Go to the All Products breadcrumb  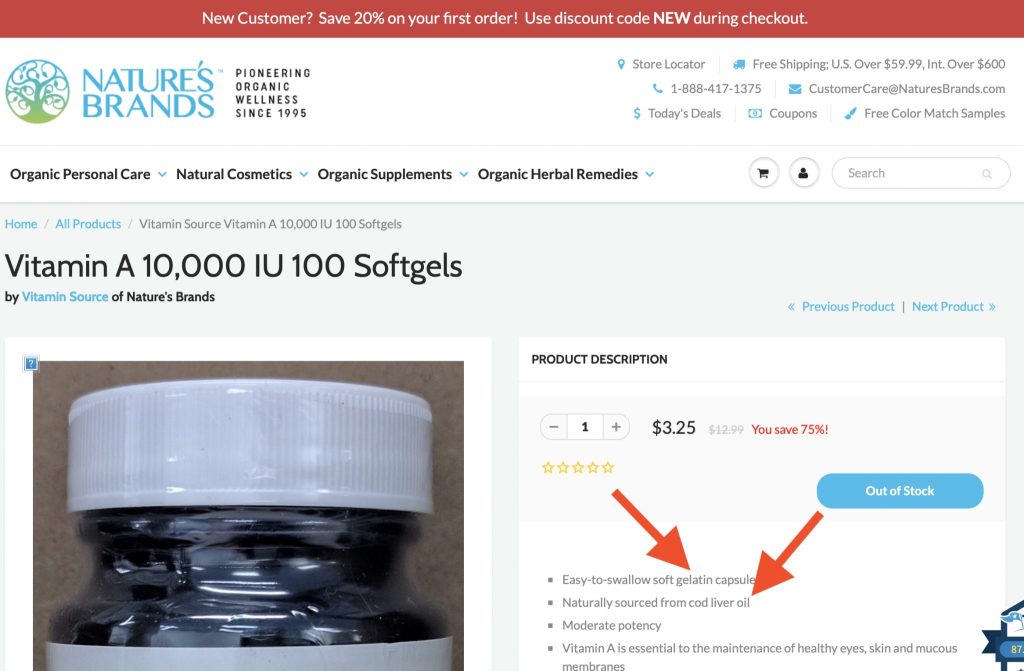tap(88, 224)
